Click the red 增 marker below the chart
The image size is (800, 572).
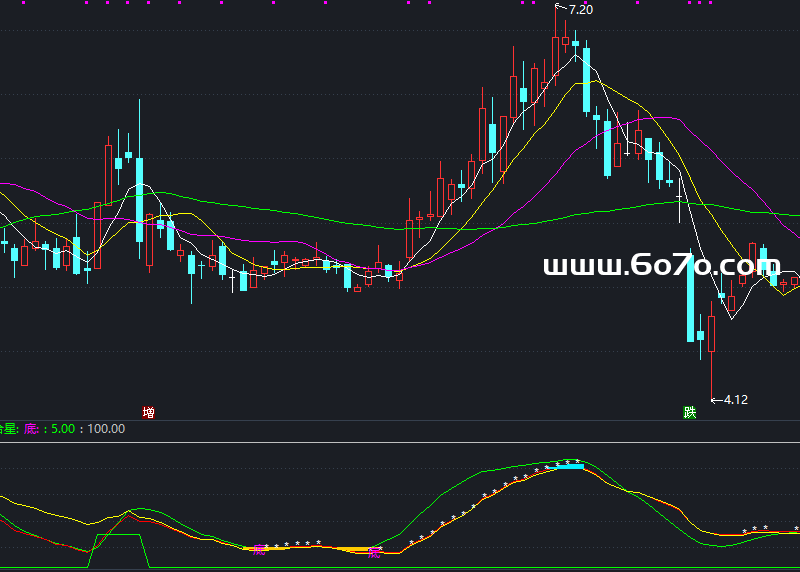148,412
